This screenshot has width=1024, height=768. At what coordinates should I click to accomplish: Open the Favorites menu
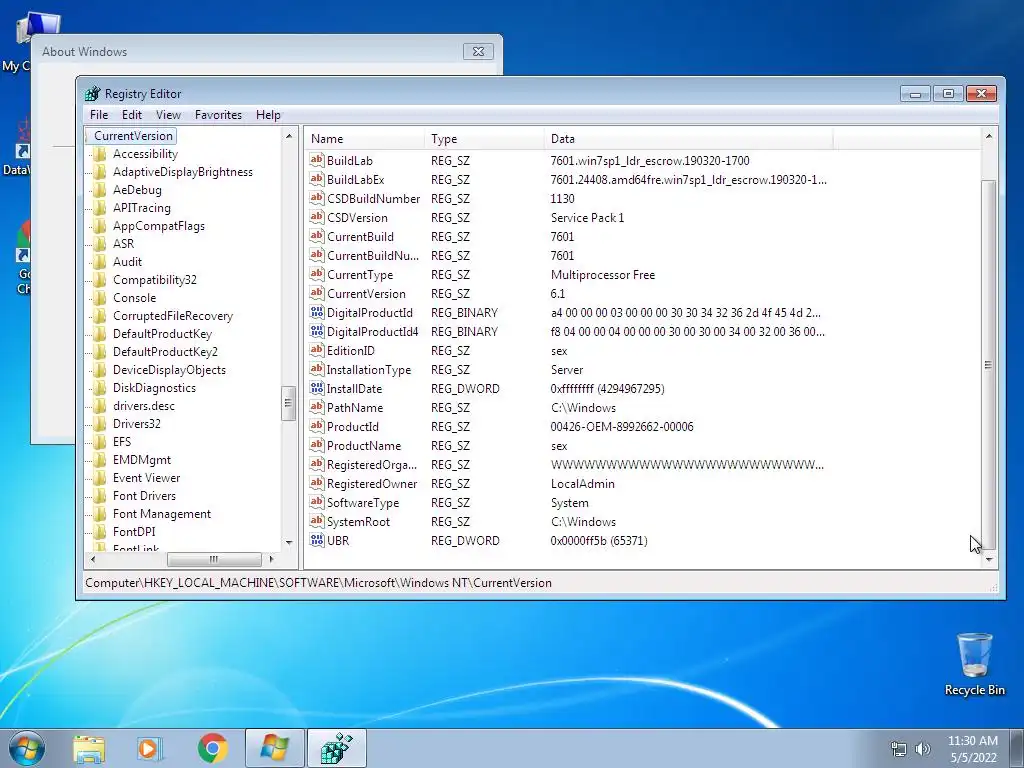point(218,115)
